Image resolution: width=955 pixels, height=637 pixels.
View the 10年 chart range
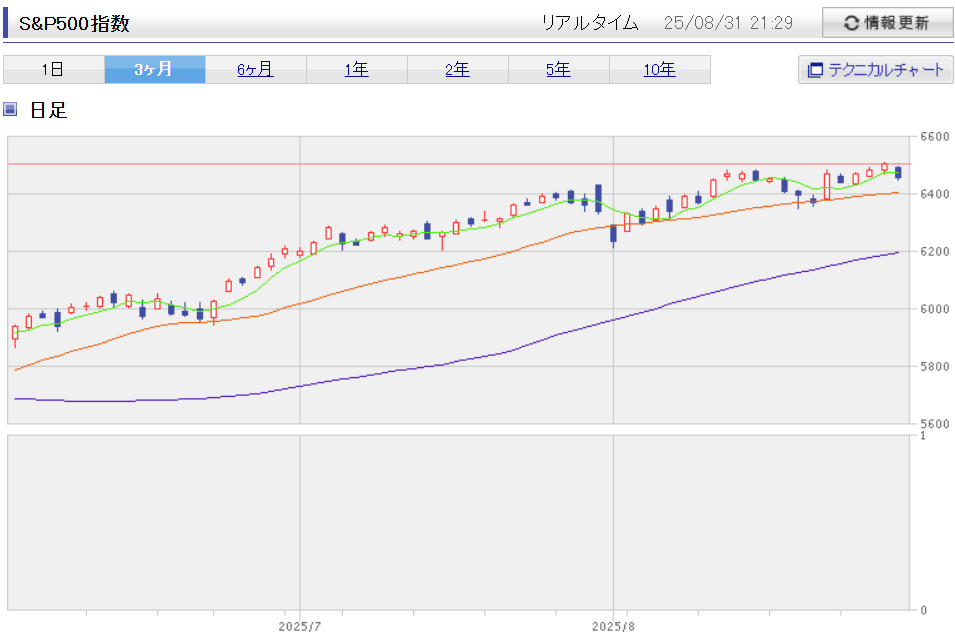tap(660, 69)
